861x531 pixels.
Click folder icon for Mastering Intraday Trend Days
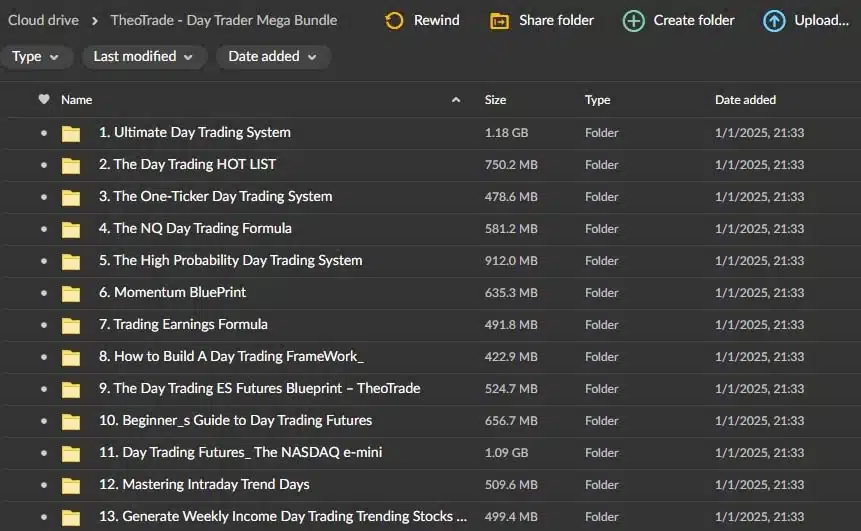coord(71,485)
